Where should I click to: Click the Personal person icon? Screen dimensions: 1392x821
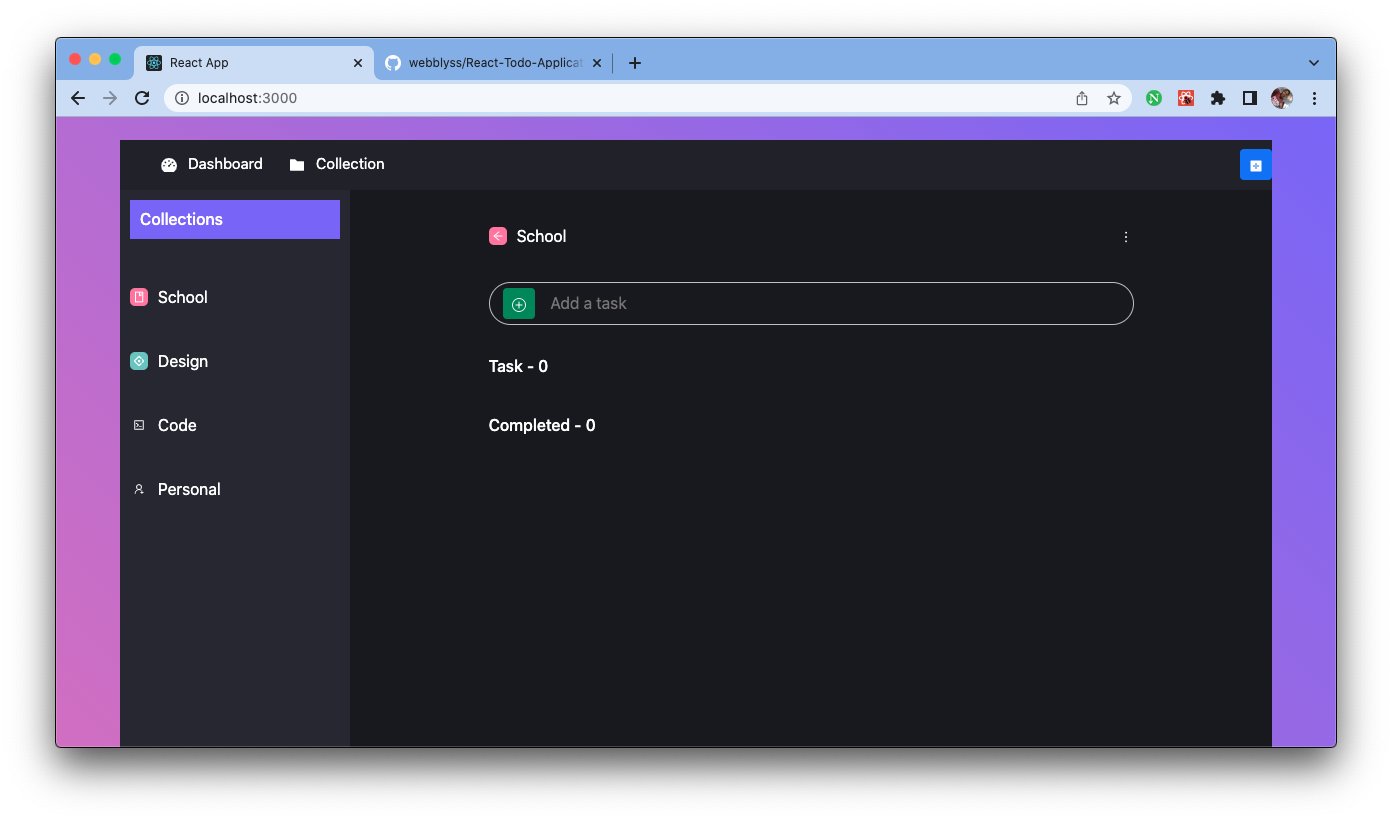pyautogui.click(x=138, y=489)
